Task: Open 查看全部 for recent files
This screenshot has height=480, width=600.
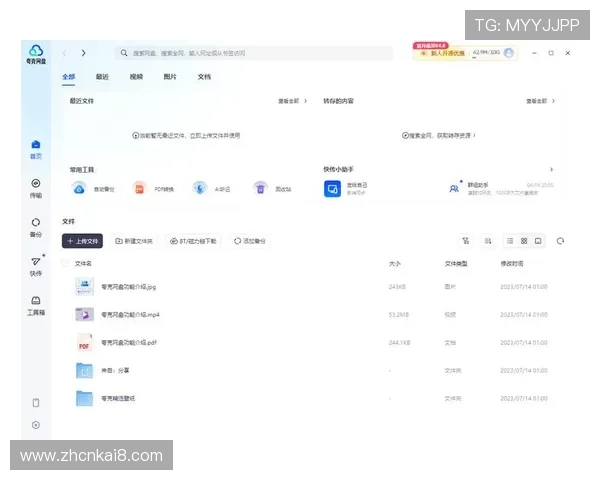Action: pyautogui.click(x=292, y=101)
